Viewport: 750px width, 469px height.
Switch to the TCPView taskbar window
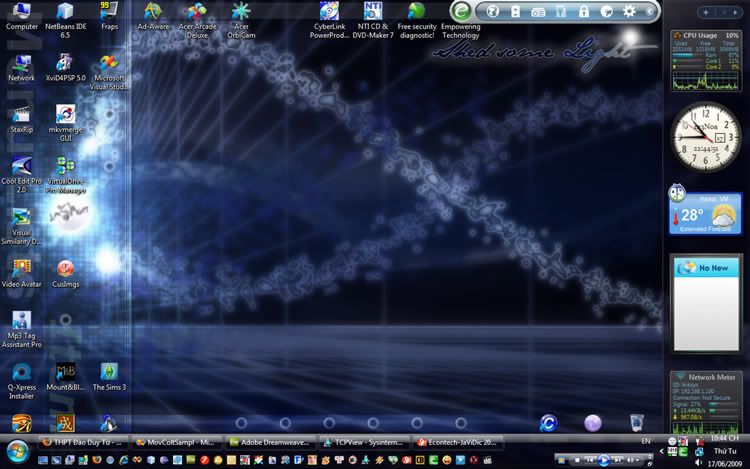[365, 441]
